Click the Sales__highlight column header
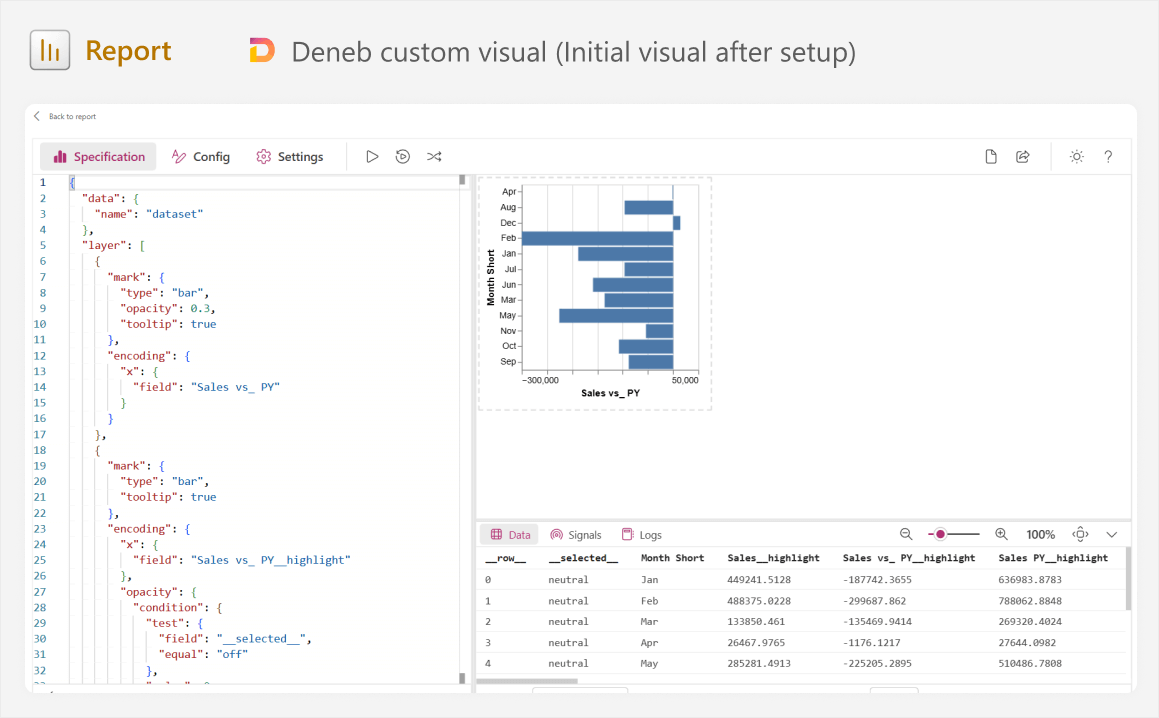The width and height of the screenshot is (1159, 718). click(x=773, y=558)
